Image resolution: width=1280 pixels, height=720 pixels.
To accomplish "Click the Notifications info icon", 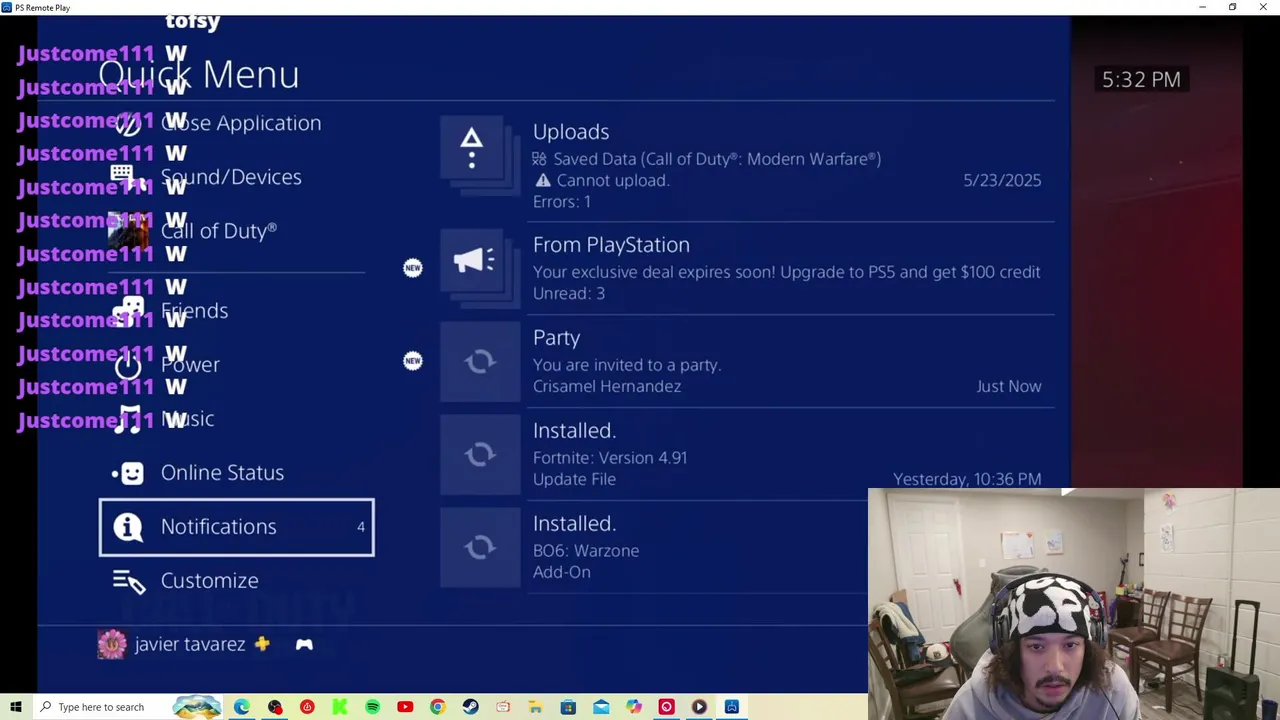I will coord(128,527).
